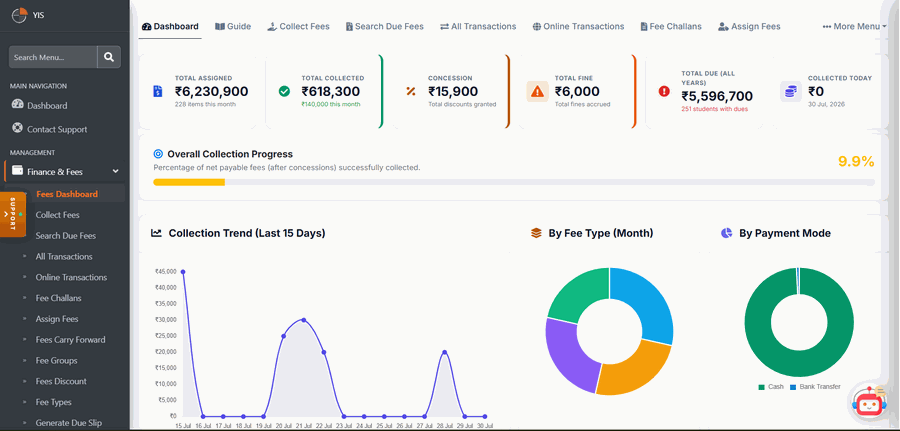Switch to the Online Transactions tab
900x431 pixels.
[x=579, y=26]
